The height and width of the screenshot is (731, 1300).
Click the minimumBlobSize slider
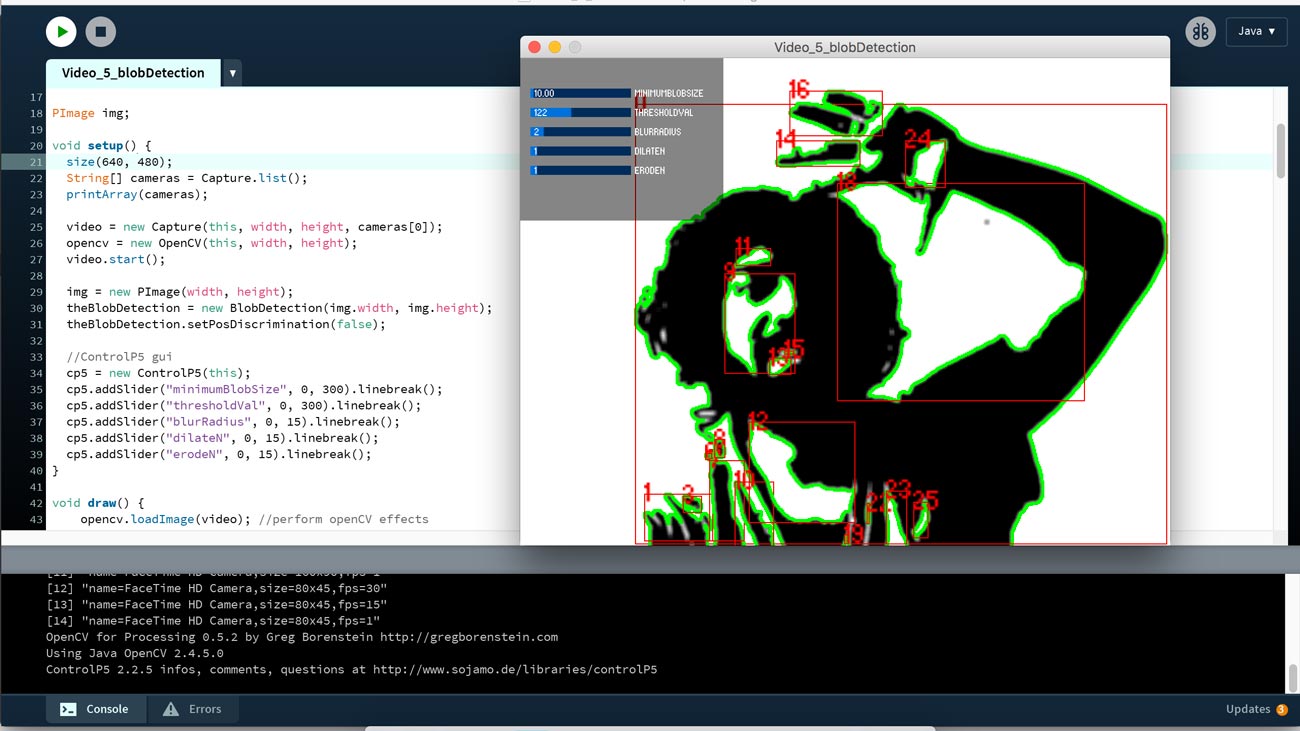(580, 93)
